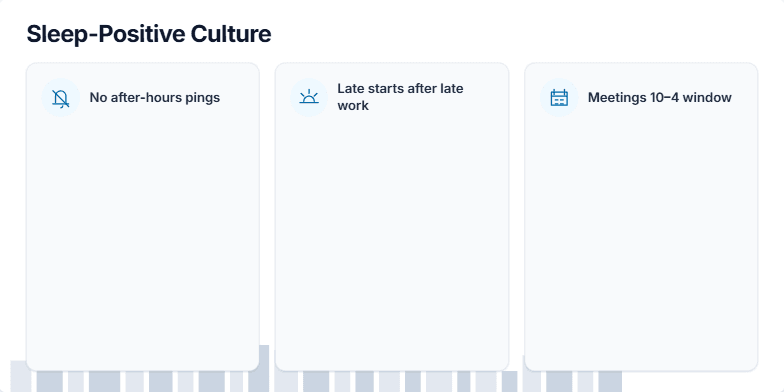Click the empty body of the Meetings 10–4 card
The width and height of the screenshot is (784, 392).
(641, 240)
